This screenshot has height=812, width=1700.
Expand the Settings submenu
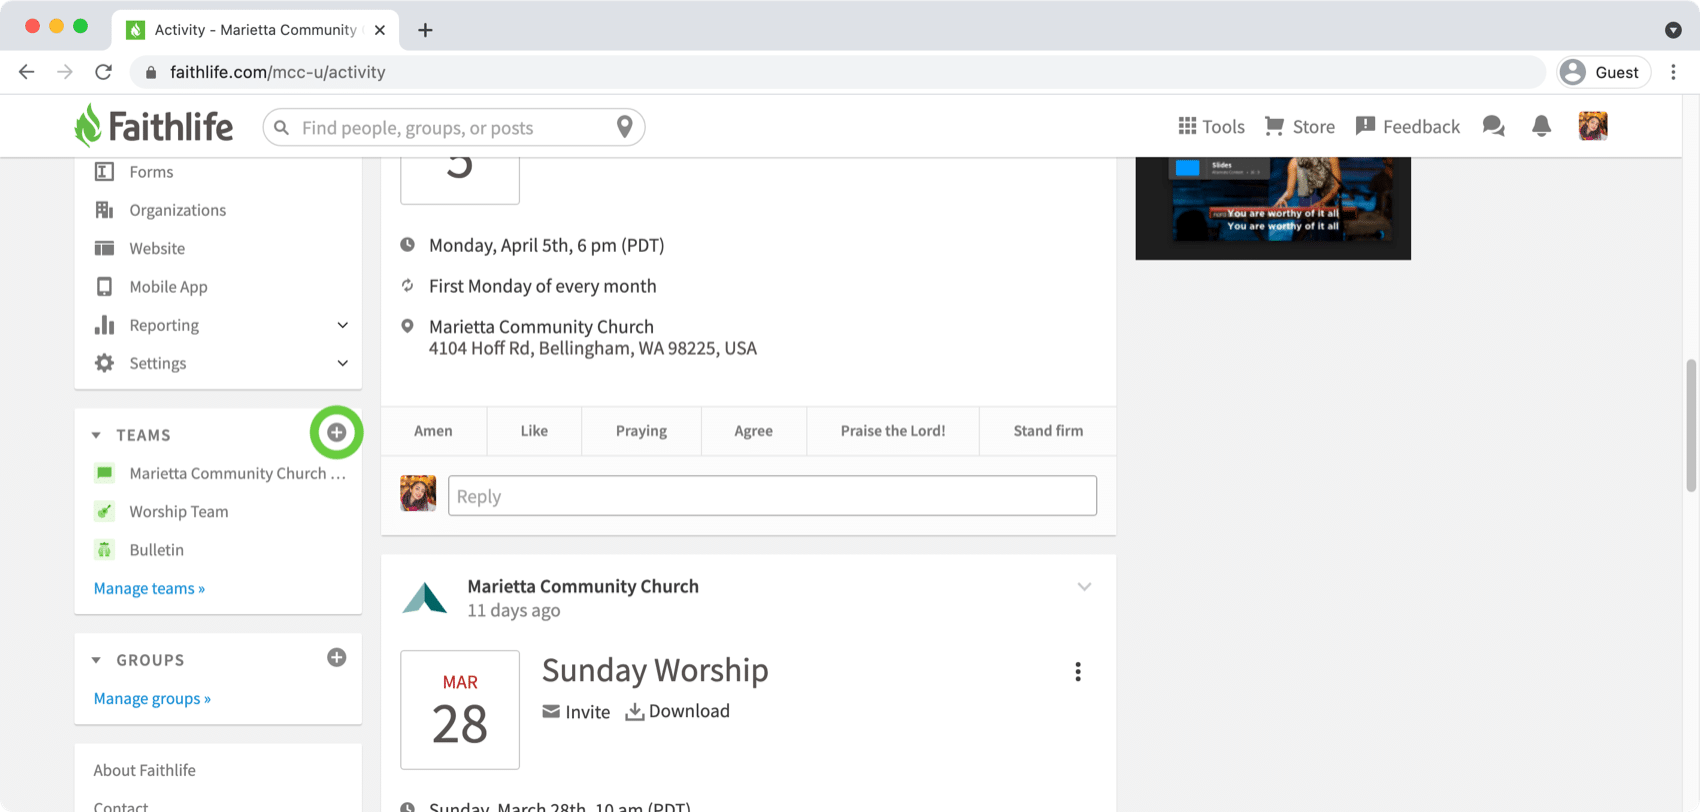342,363
